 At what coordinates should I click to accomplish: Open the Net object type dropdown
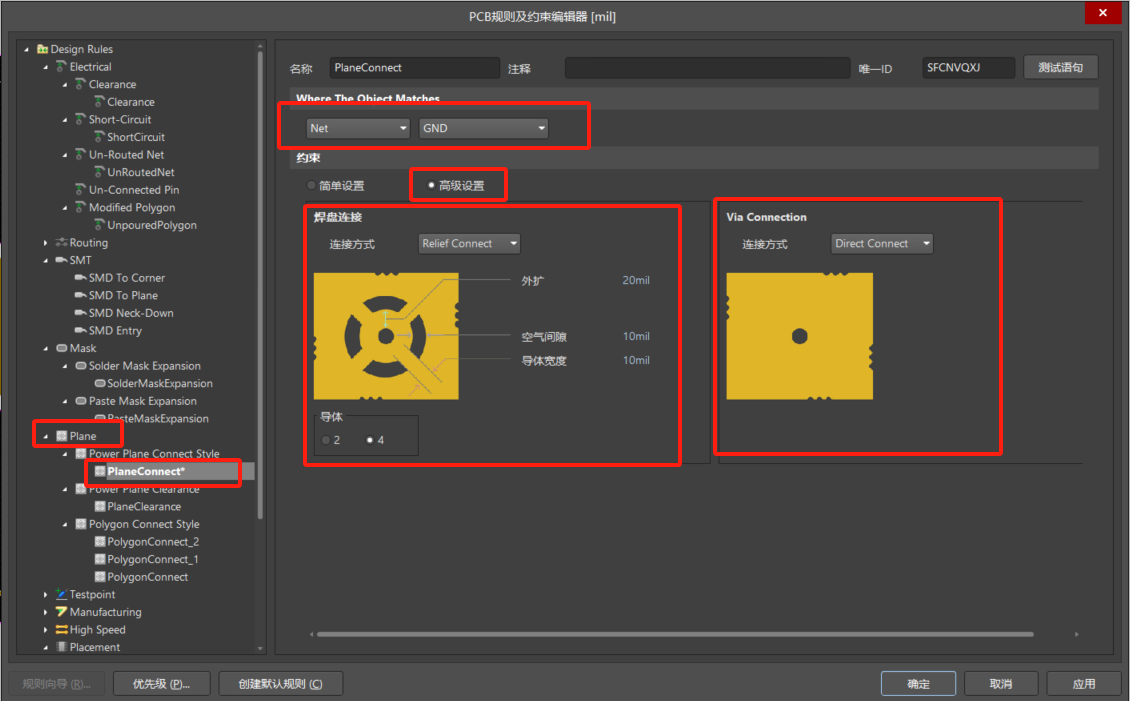pyautogui.click(x=358, y=128)
